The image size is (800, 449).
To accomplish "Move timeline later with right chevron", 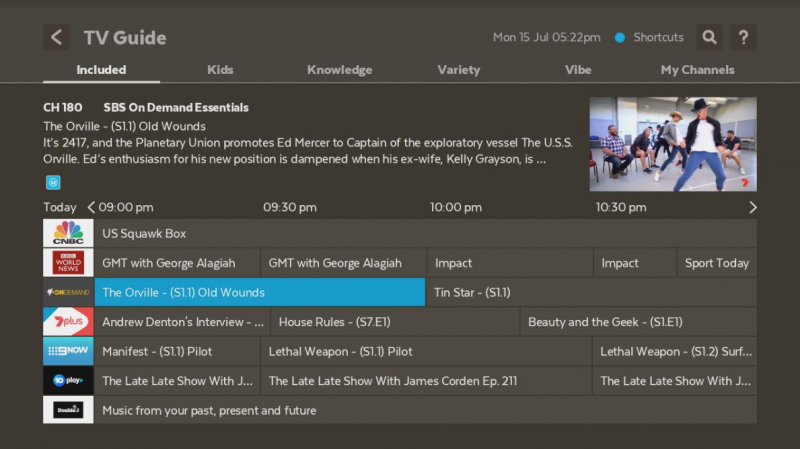I will 753,207.
